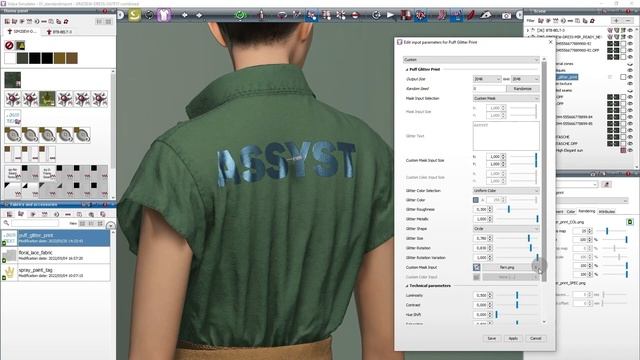The image size is (640, 360).
Task: Click the Custom Mask Input Size width field
Action: [x=496, y=157]
